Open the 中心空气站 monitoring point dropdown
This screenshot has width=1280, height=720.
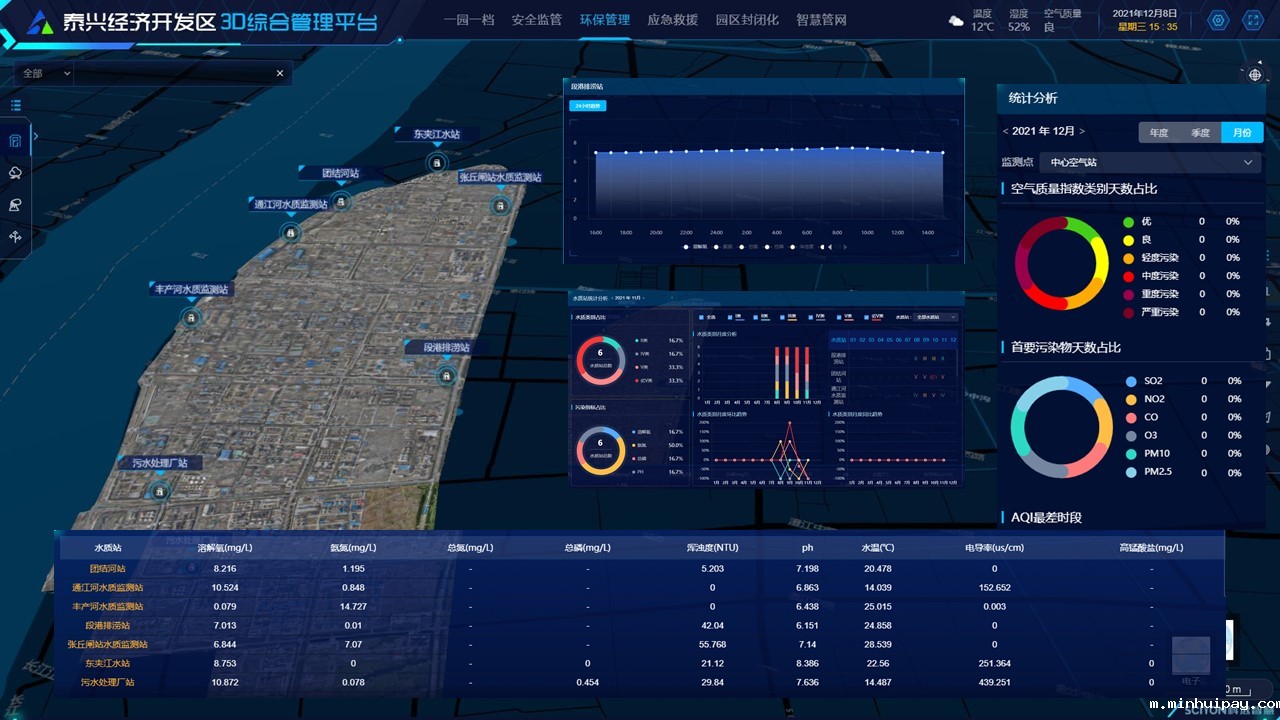tap(1149, 162)
